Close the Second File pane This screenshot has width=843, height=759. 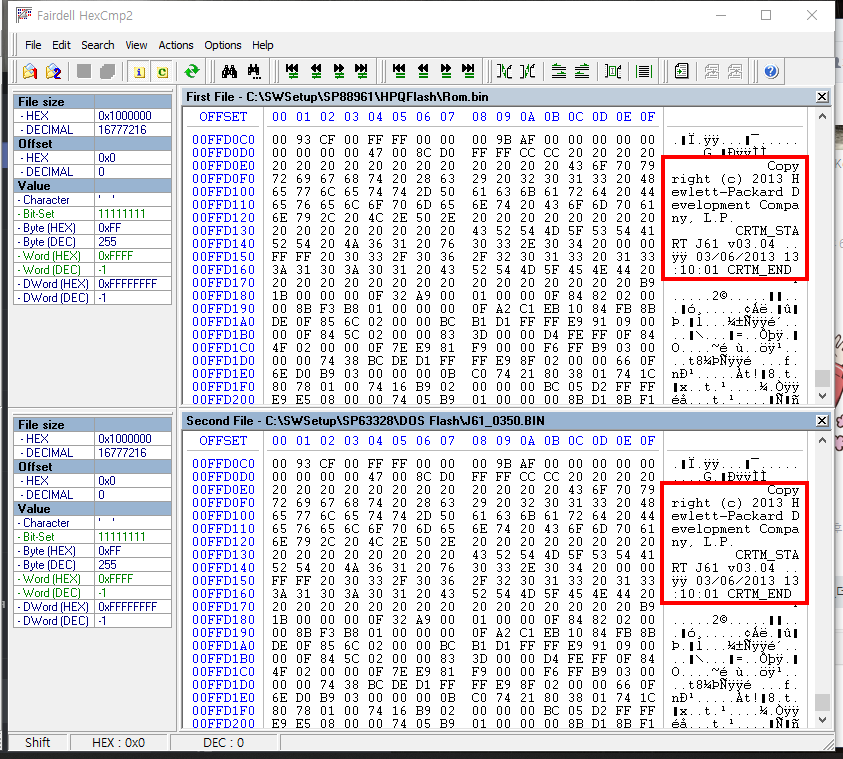tap(822, 420)
